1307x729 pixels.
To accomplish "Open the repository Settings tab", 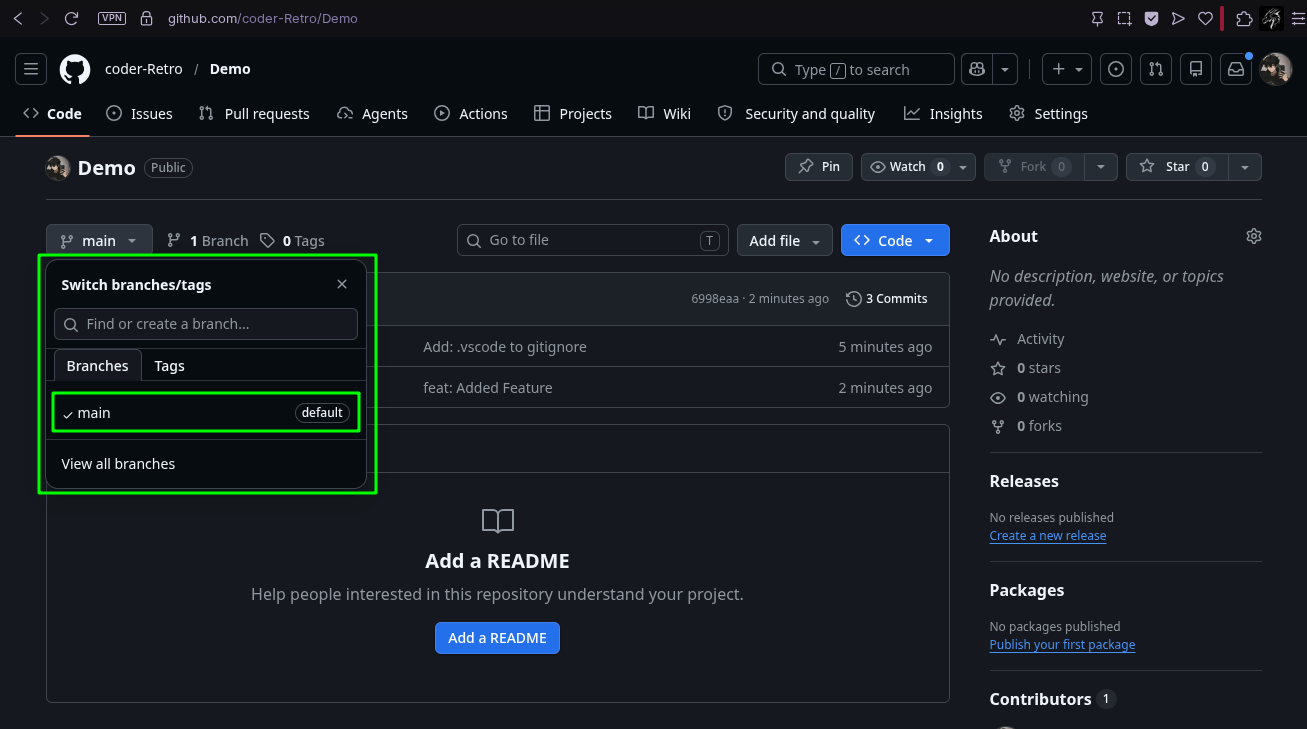I will coord(1048,113).
